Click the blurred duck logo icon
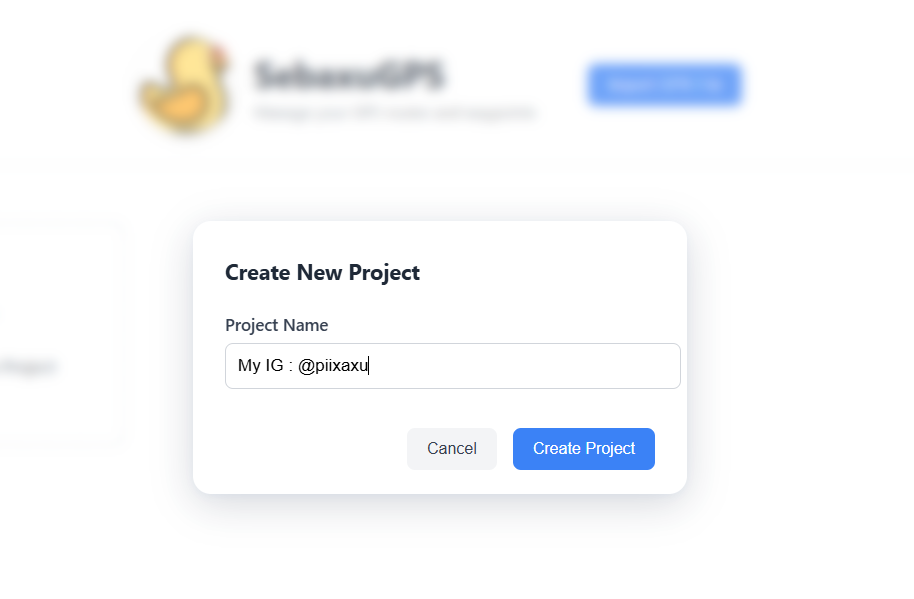 click(x=184, y=84)
